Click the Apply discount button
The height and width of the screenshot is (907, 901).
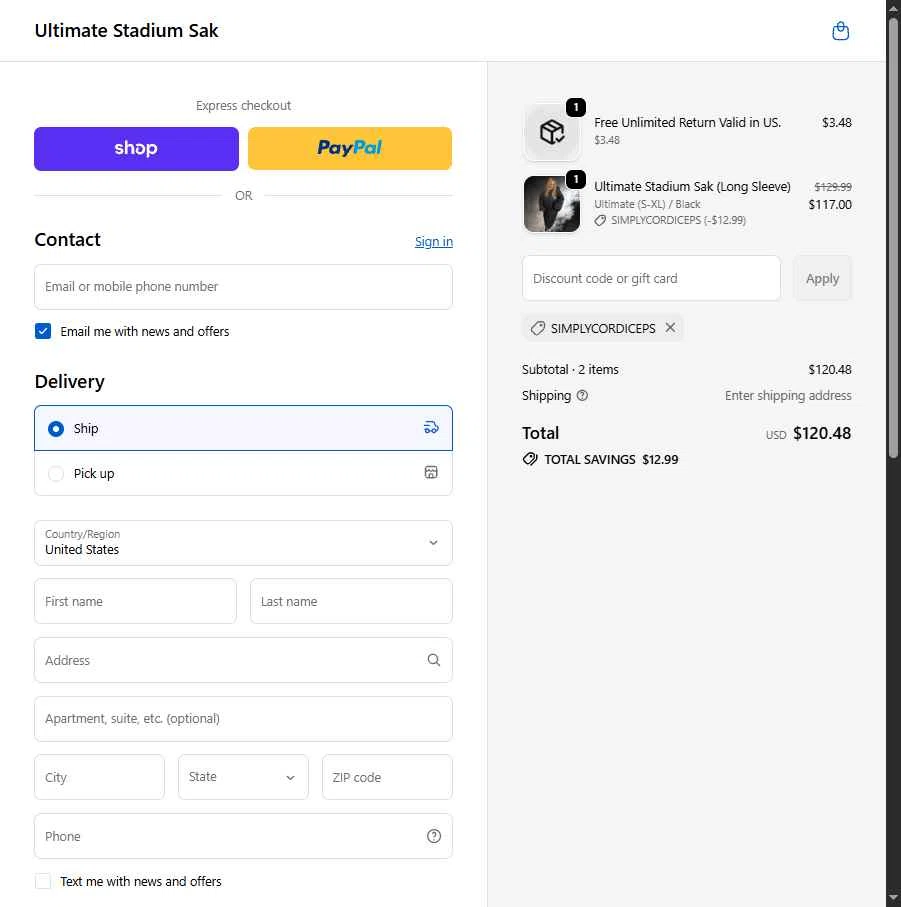click(x=822, y=278)
